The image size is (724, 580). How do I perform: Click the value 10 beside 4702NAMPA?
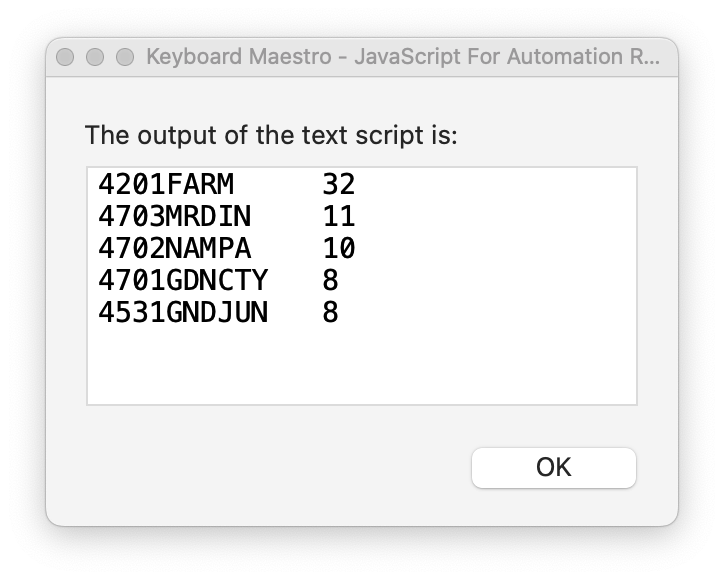339,248
